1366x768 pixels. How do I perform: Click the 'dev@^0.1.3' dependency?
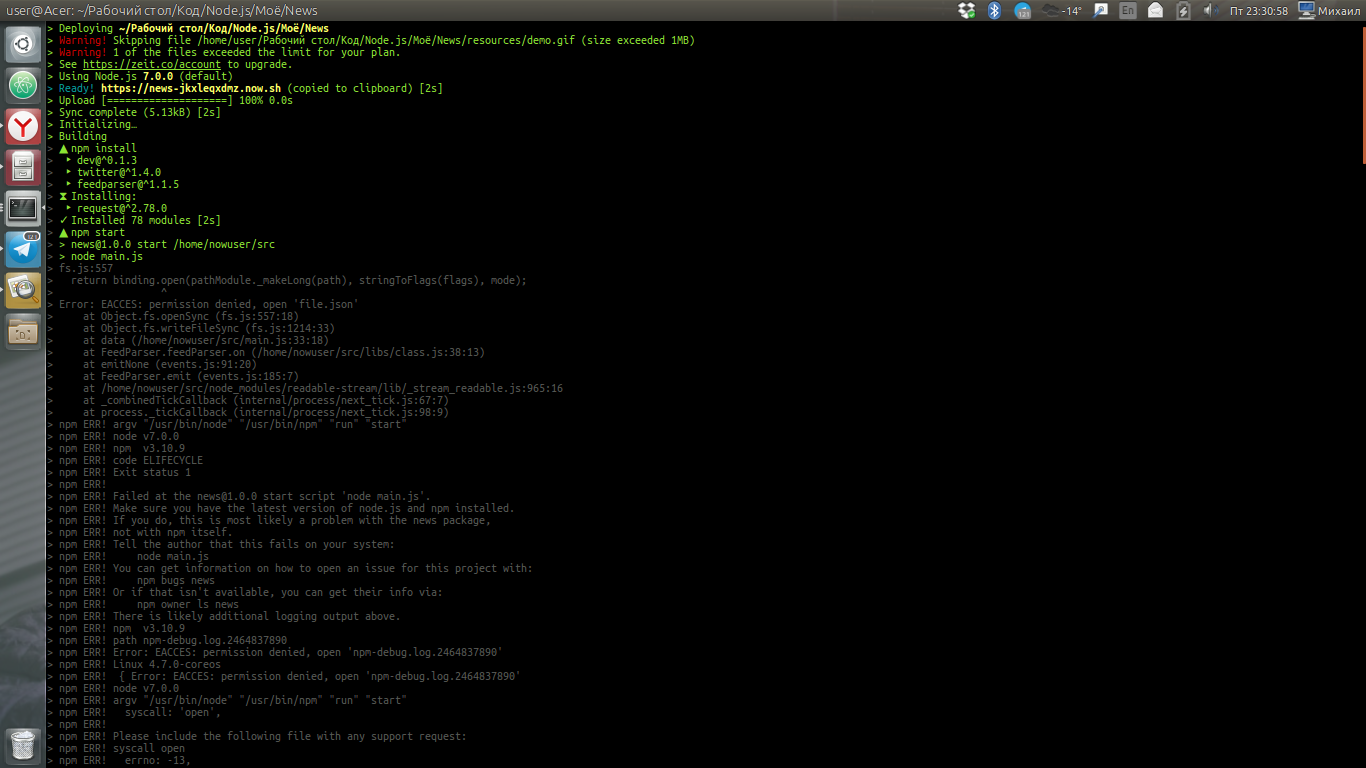(107, 160)
